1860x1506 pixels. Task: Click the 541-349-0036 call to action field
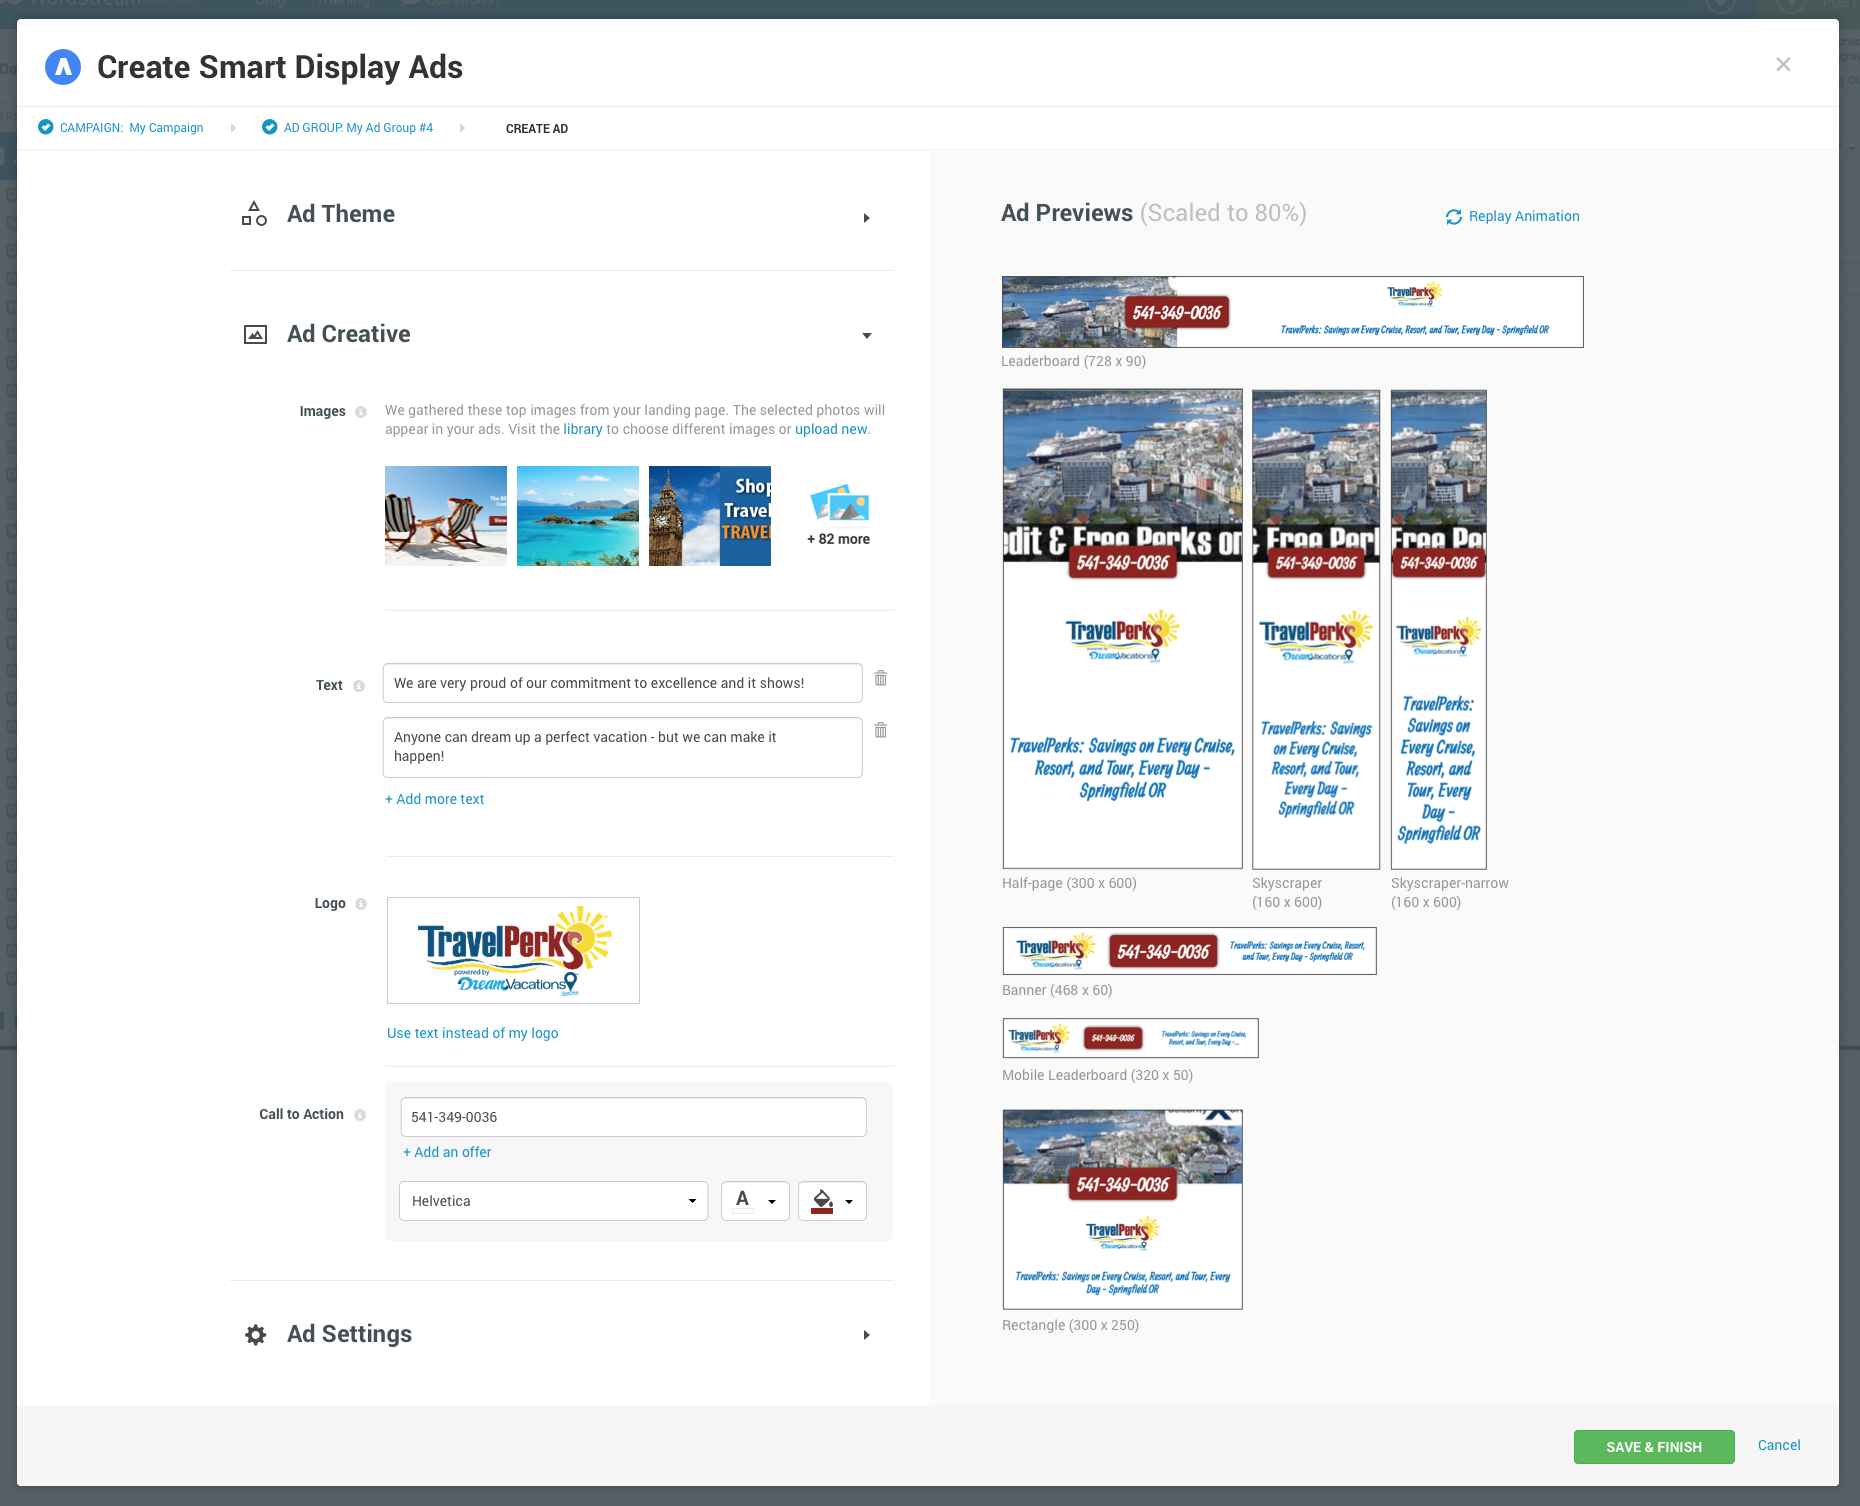[x=633, y=1117]
